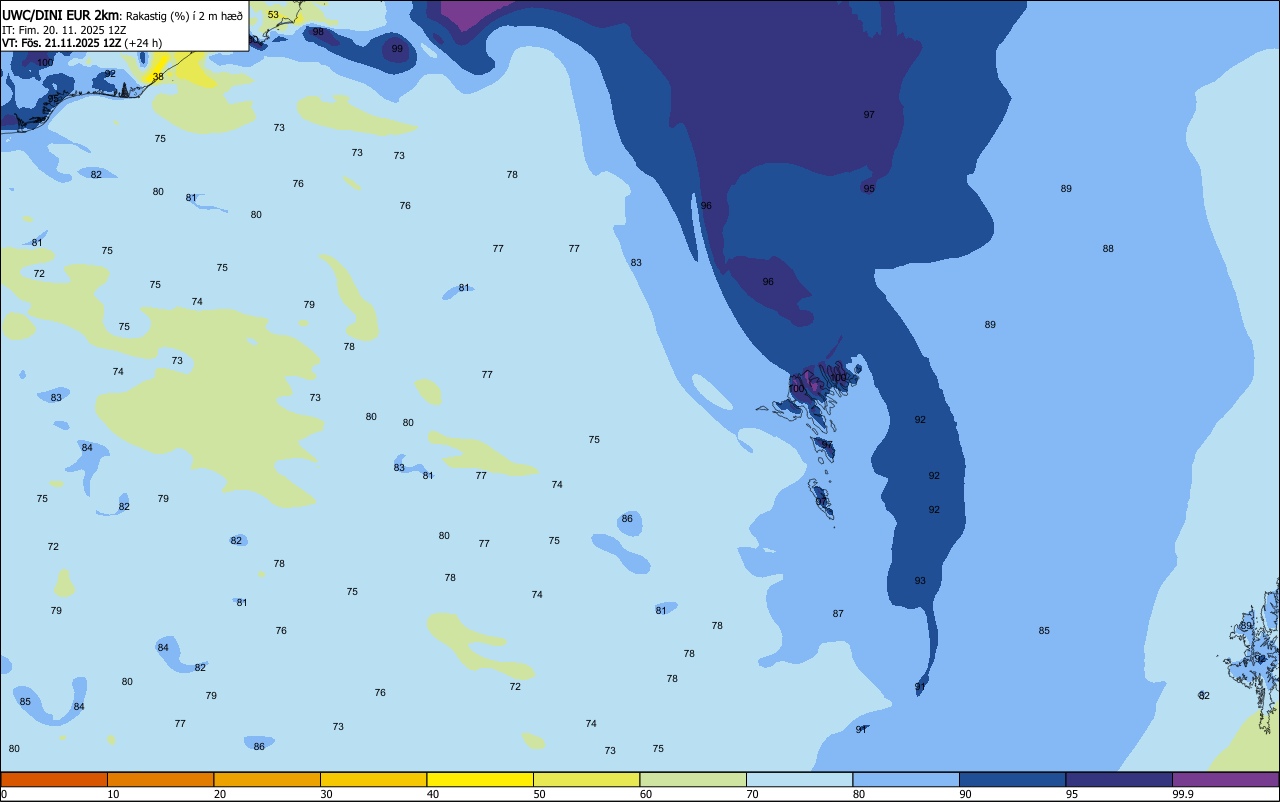The height and width of the screenshot is (802, 1280).
Task: Click the map value 38 on yellow area
Action: (158, 77)
